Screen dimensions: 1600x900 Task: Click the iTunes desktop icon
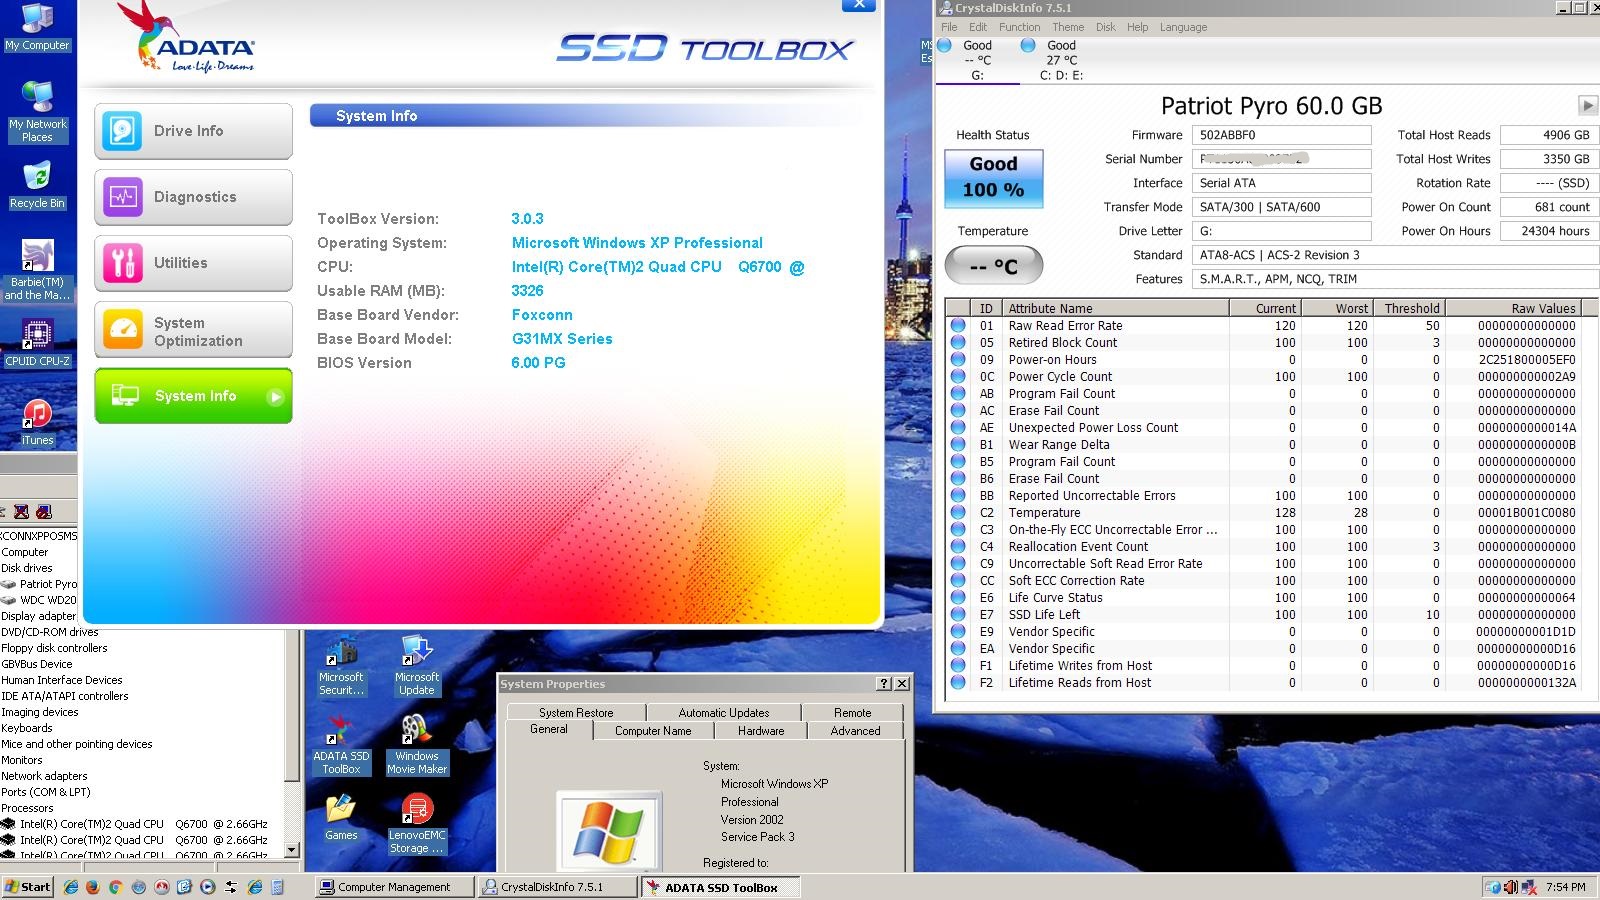(37, 421)
